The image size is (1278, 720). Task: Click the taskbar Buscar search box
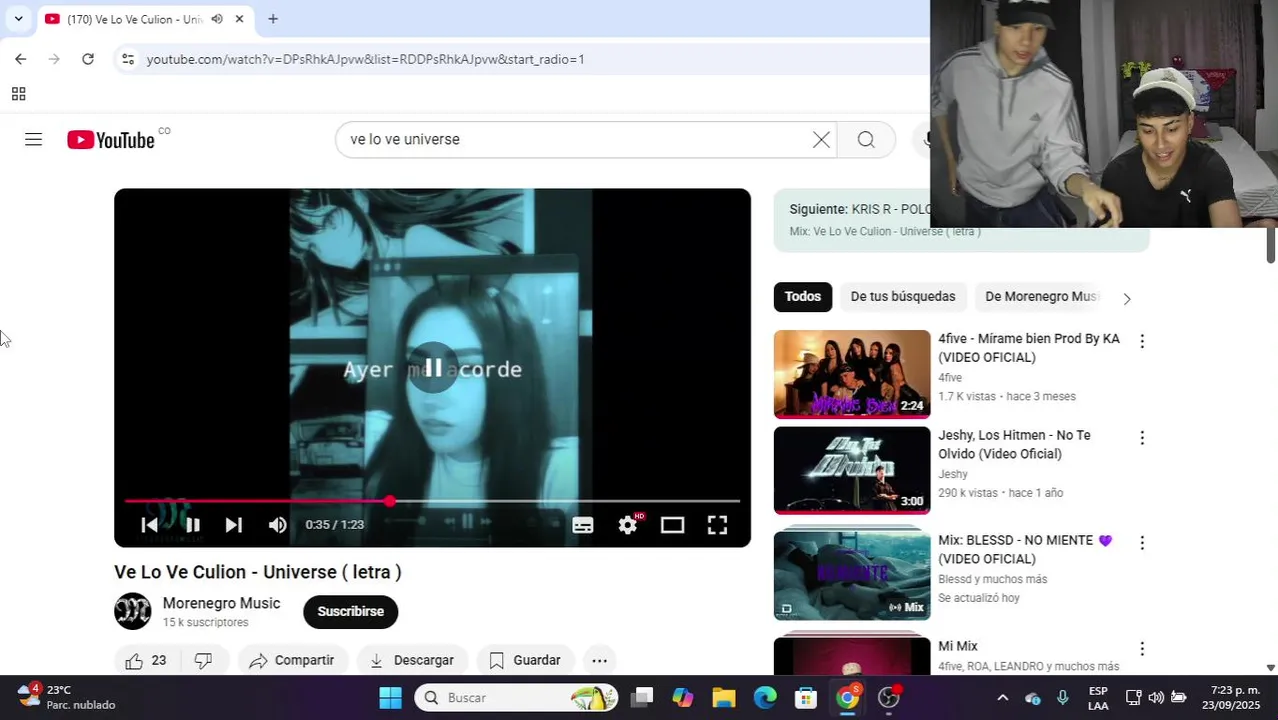pyautogui.click(x=516, y=697)
